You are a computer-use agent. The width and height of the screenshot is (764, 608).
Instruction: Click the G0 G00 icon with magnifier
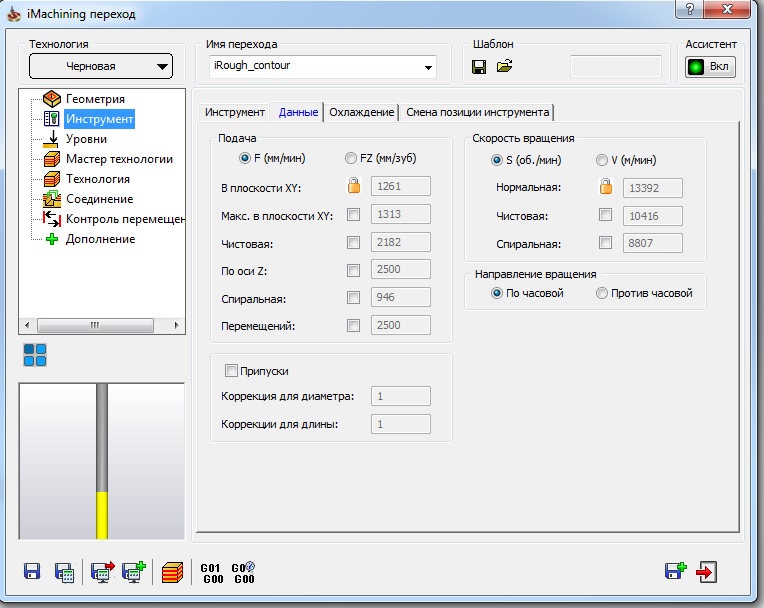coord(243,573)
